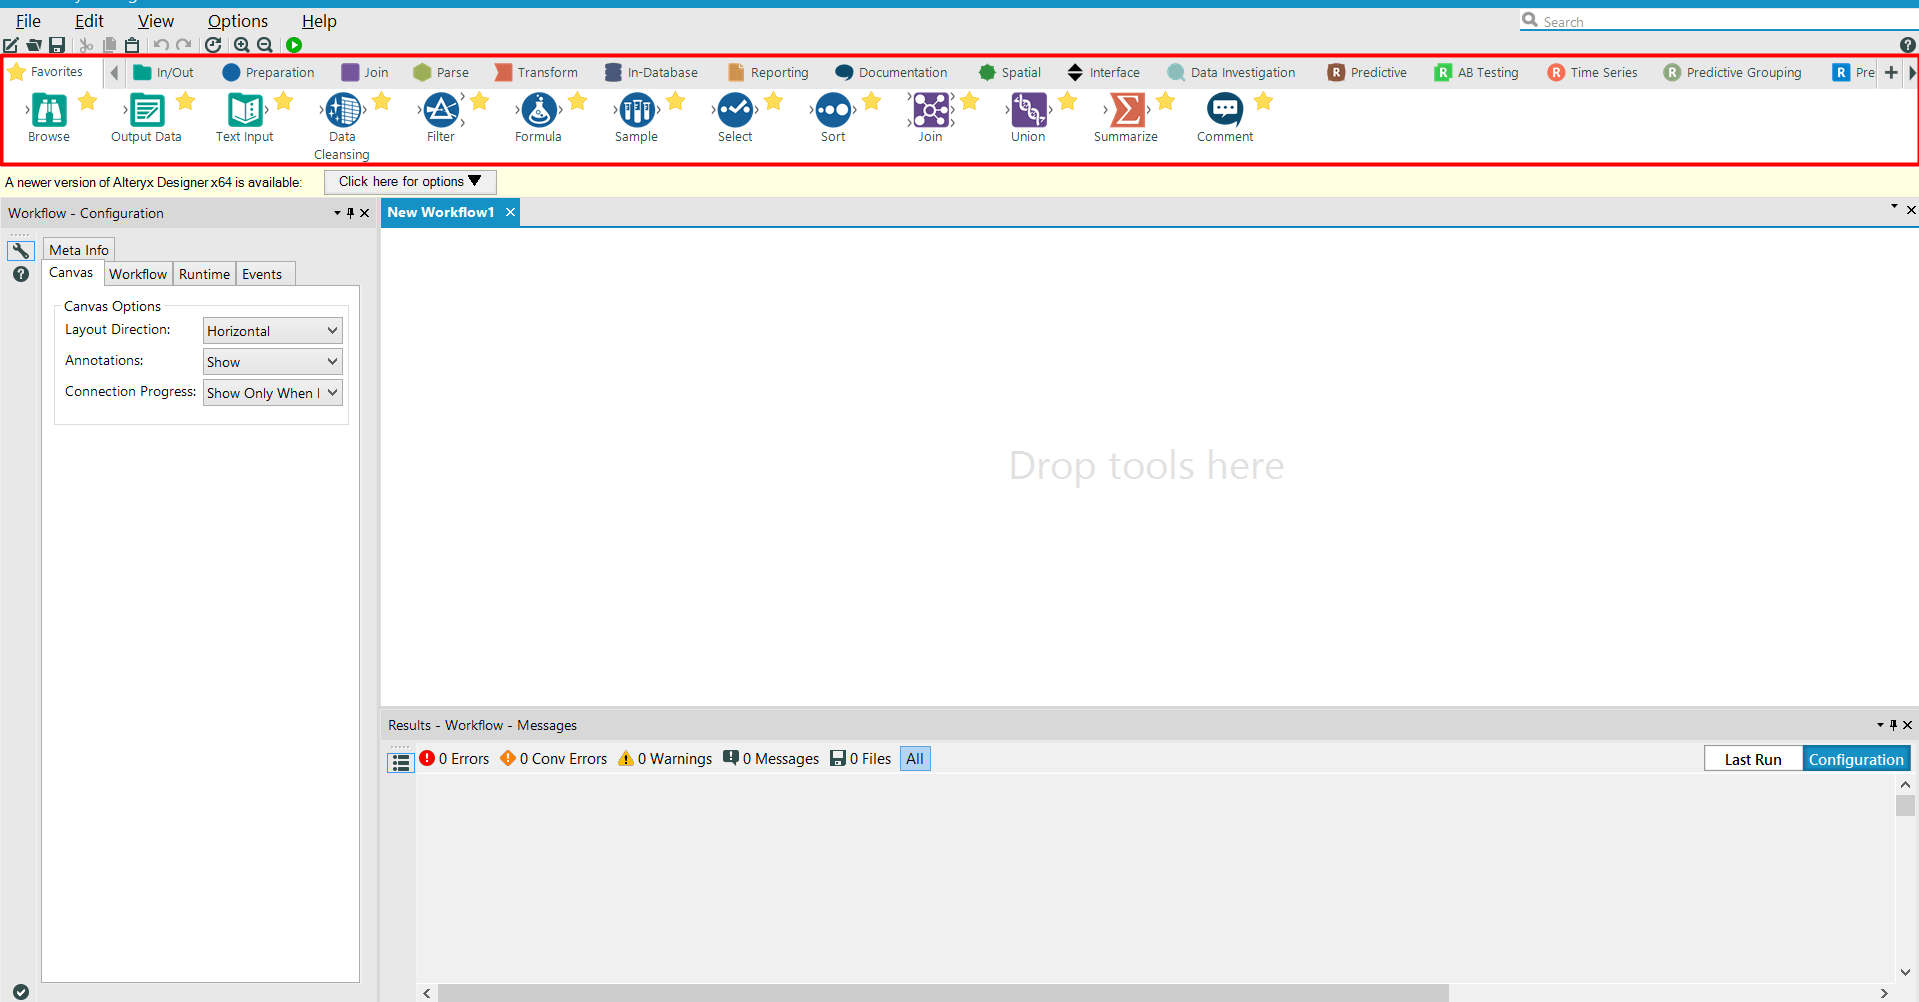Unpin the Workflow Configuration panel
Viewport: 1919px width, 1002px height.
(350, 213)
